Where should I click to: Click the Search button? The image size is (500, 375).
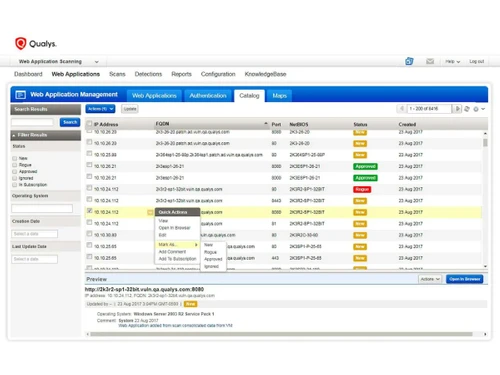pyautogui.click(x=70, y=122)
